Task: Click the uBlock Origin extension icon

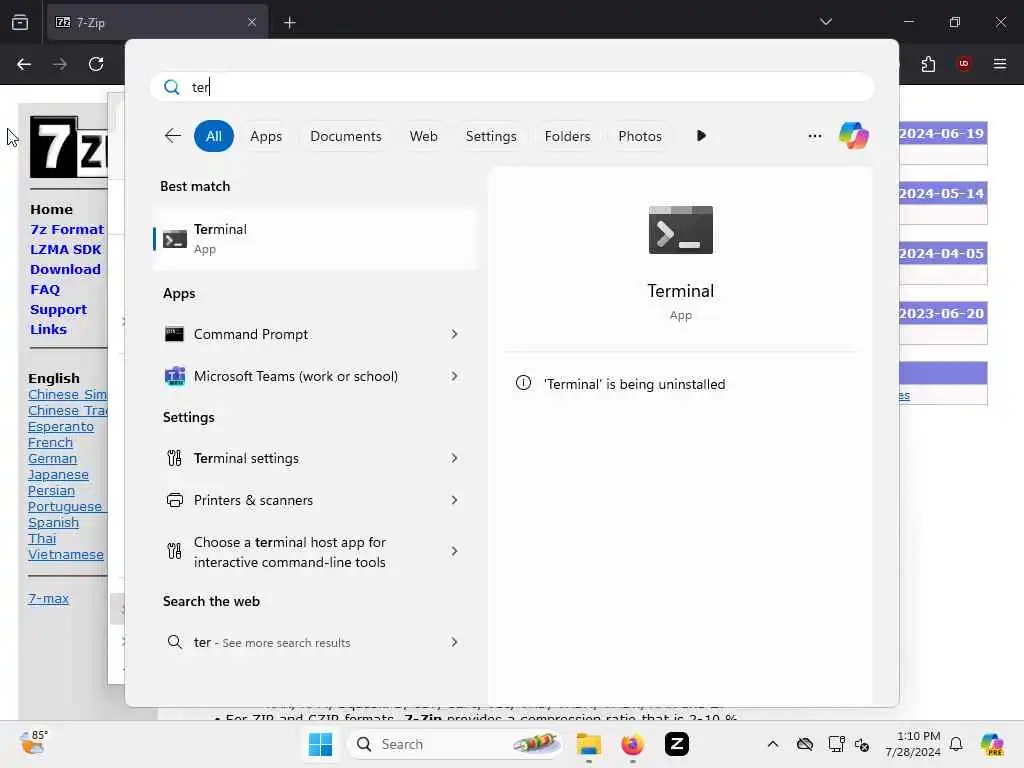Action: [964, 64]
